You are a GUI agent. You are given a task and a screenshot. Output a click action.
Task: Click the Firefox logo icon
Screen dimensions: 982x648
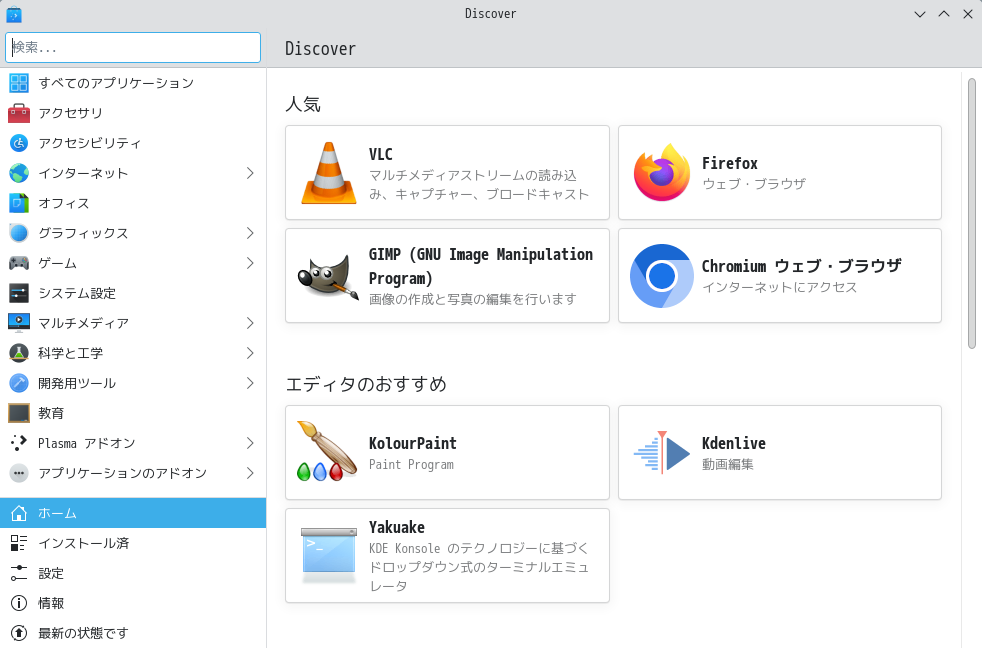coord(662,173)
